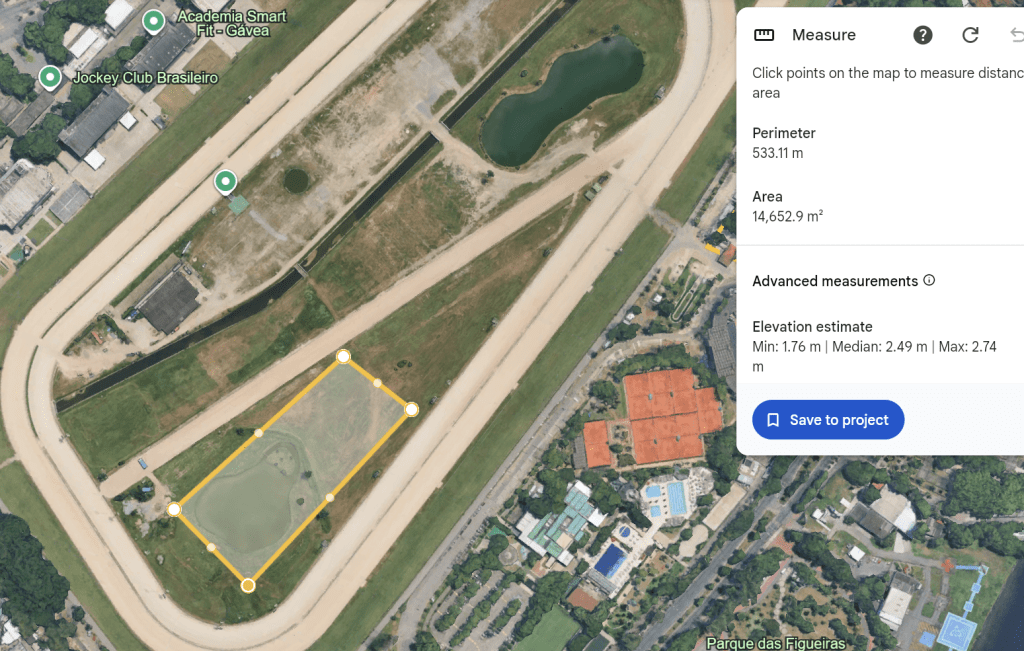Click the undo arrow in Measure panel
This screenshot has height=651, width=1024.
click(x=1017, y=35)
